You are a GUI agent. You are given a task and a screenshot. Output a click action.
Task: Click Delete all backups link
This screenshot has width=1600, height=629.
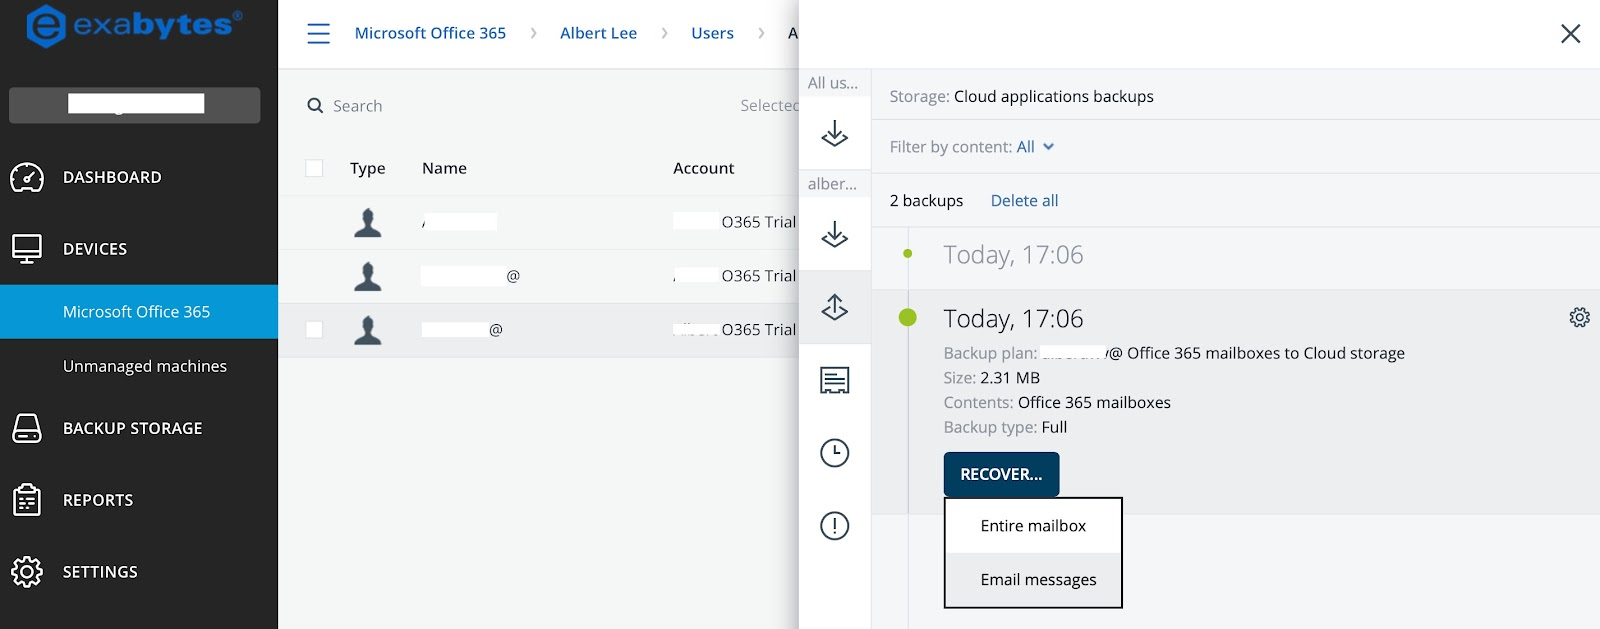coord(1024,201)
